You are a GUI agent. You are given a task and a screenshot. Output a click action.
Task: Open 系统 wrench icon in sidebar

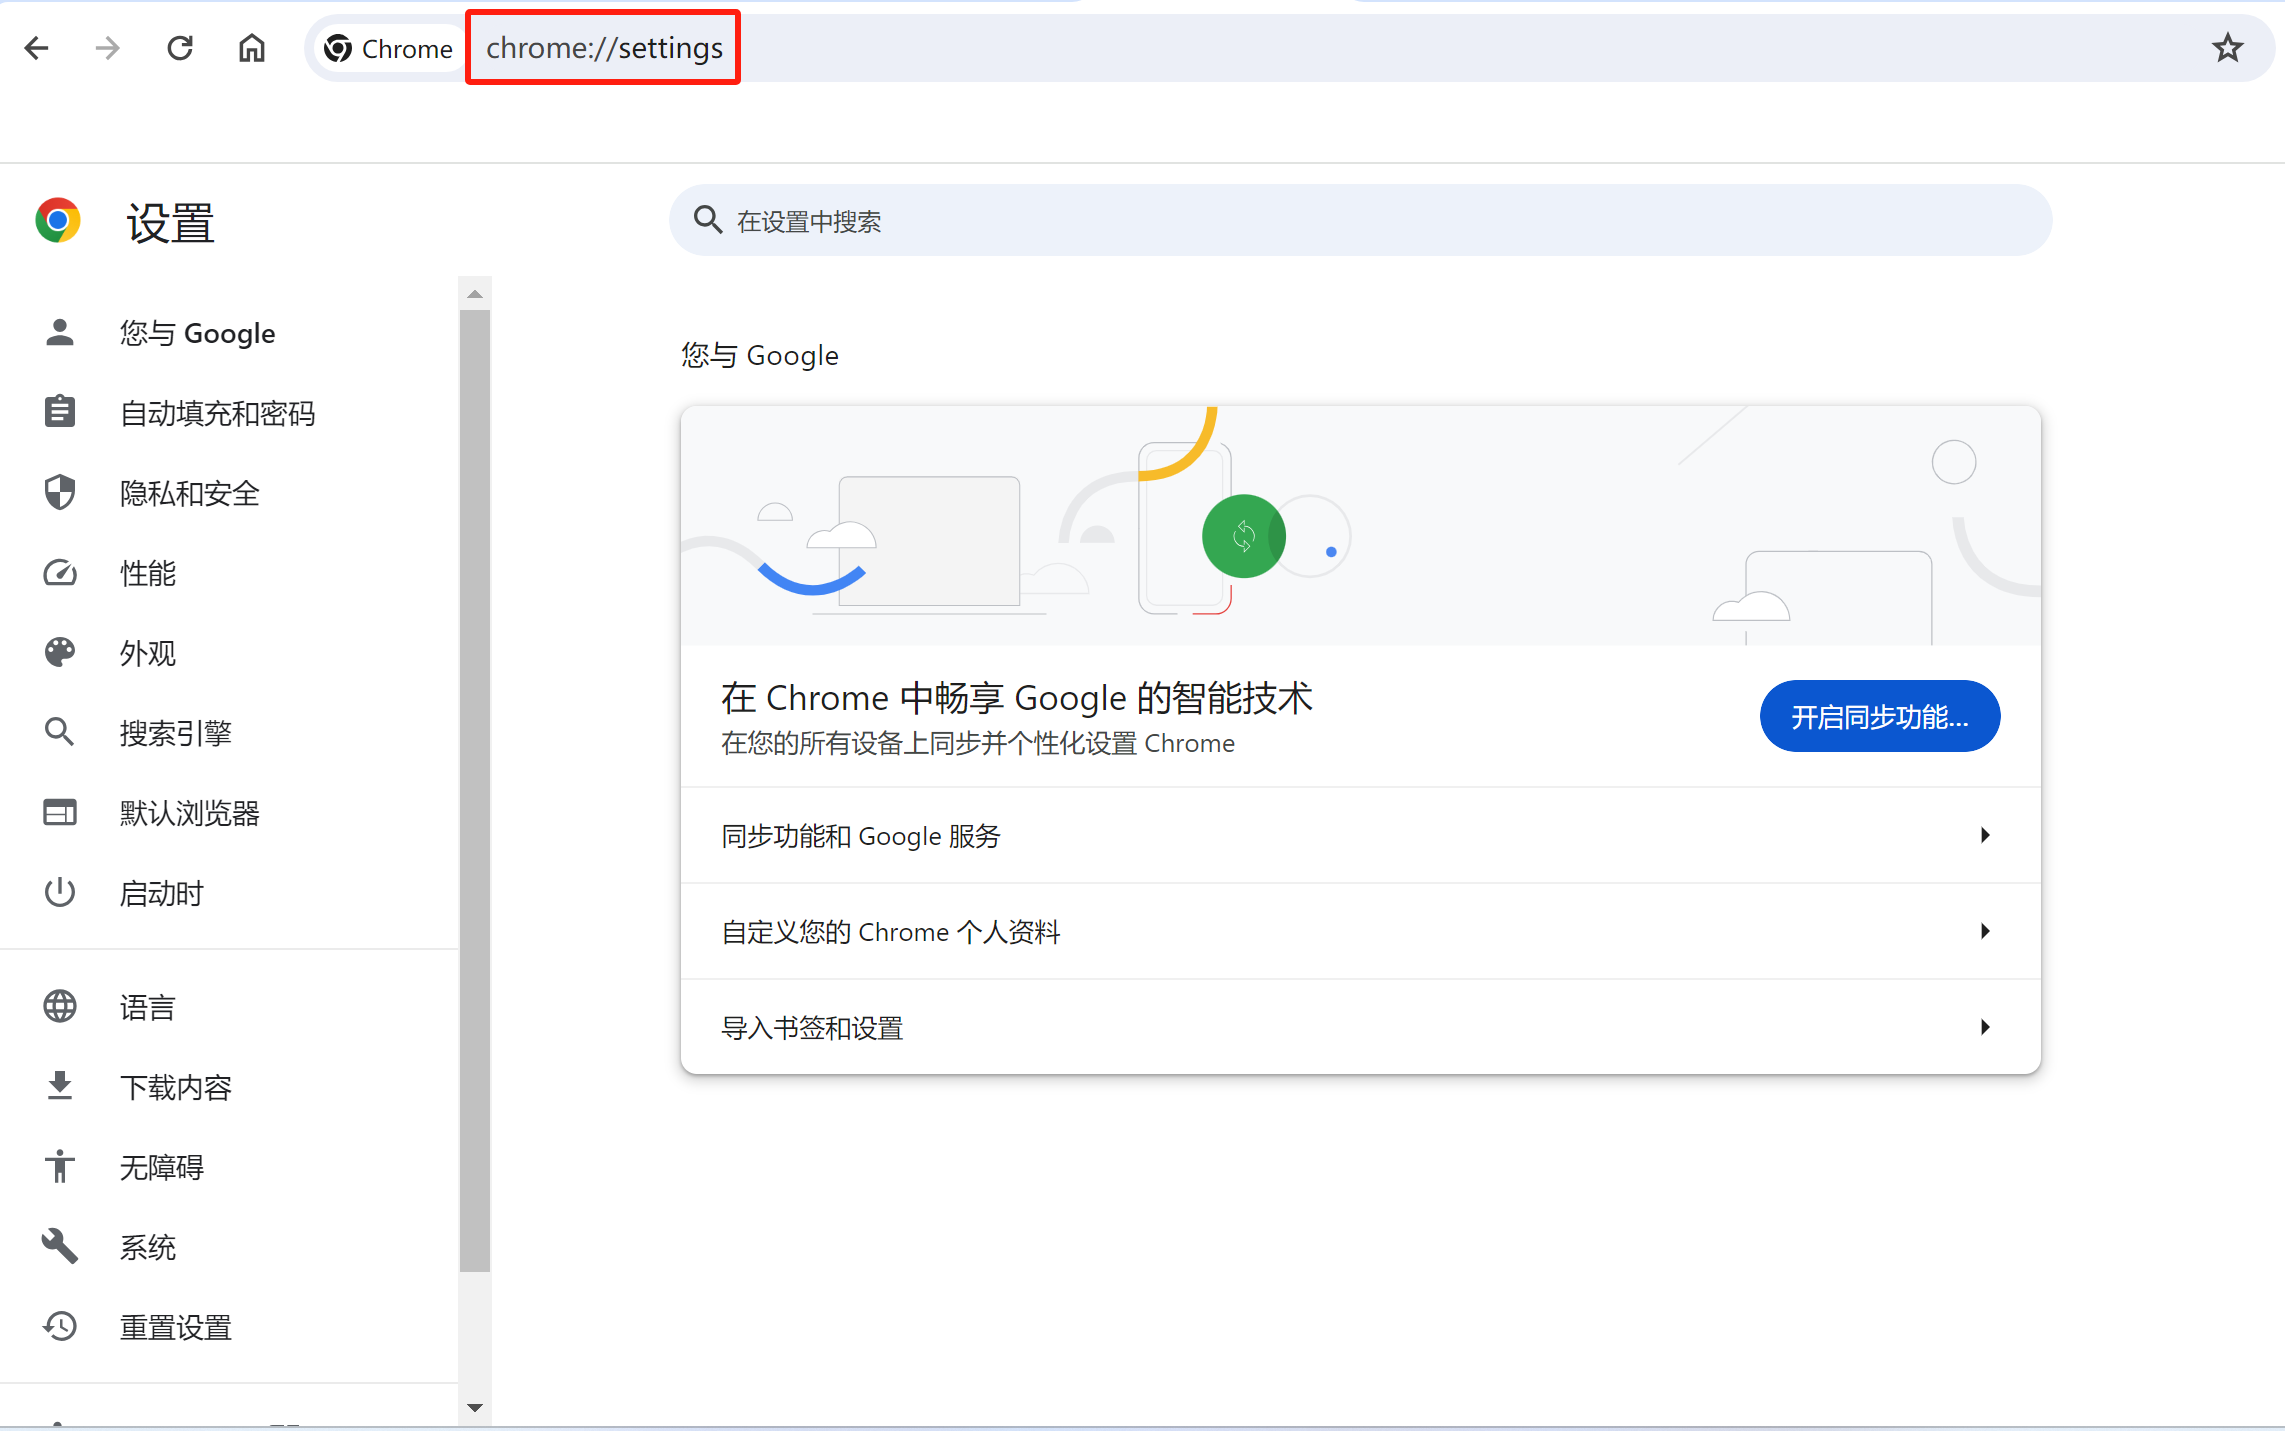(x=60, y=1247)
